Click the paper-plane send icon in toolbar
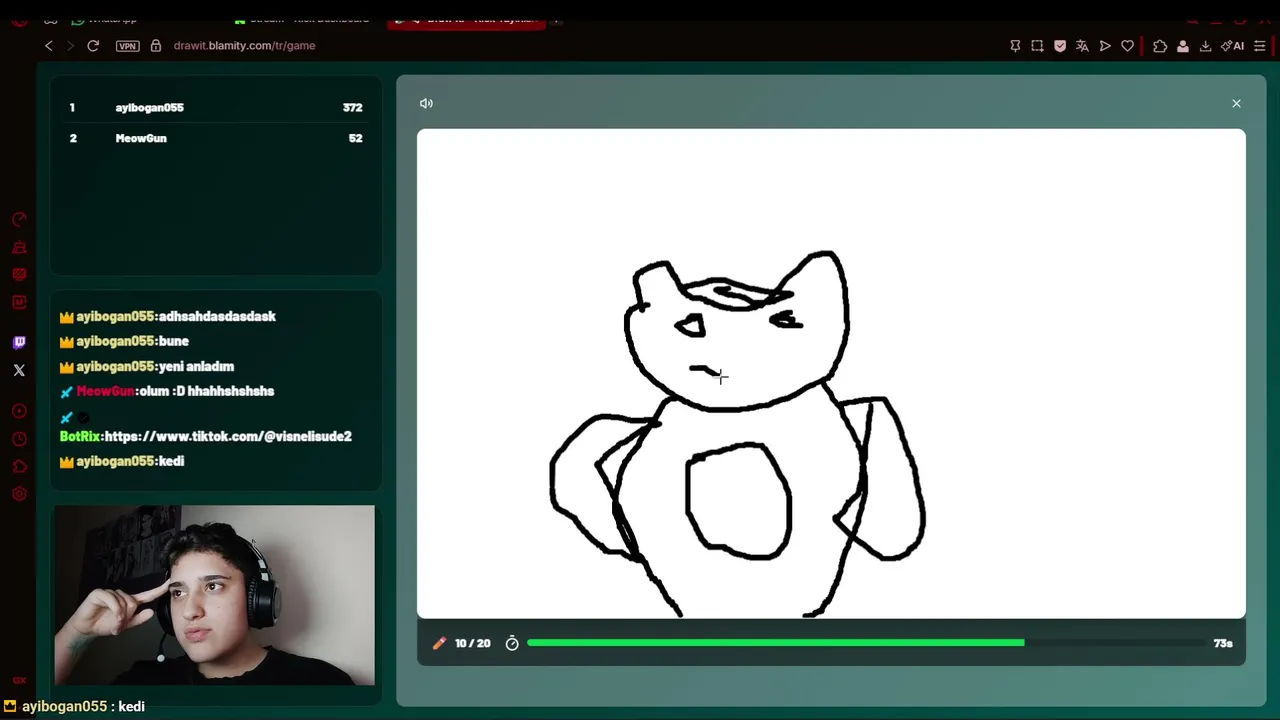This screenshot has height=720, width=1280. pyautogui.click(x=1105, y=46)
